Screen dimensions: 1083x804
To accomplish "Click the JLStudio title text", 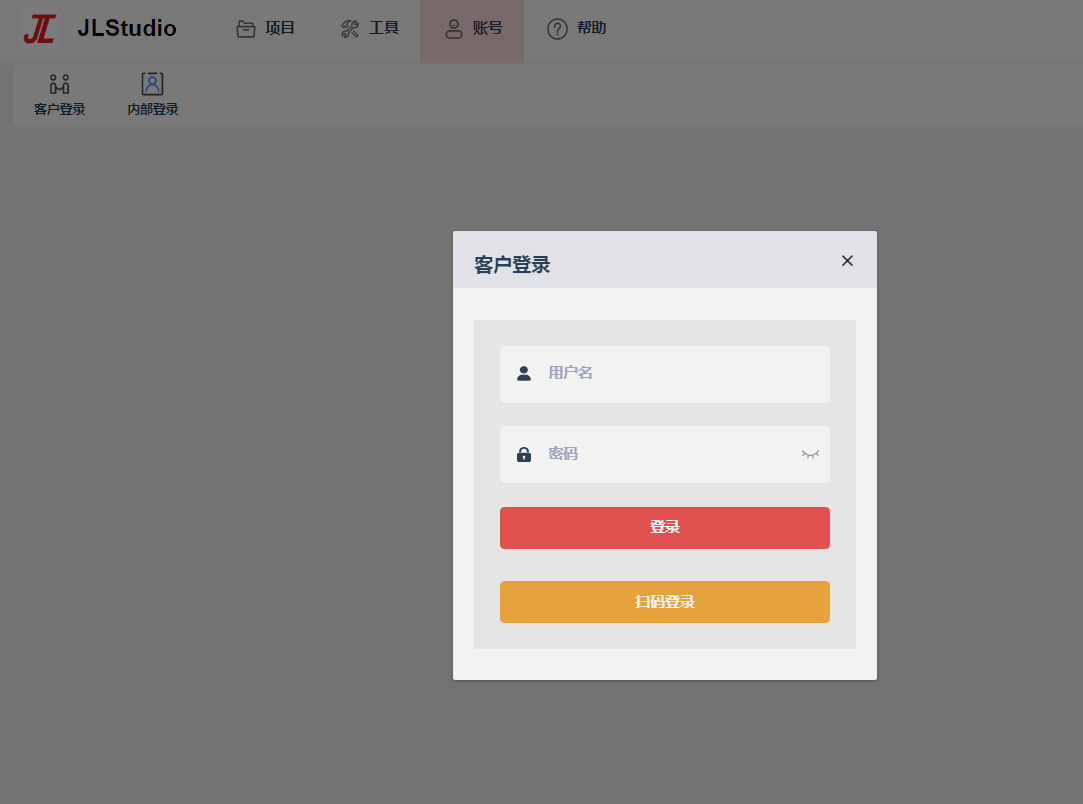I will pos(127,28).
